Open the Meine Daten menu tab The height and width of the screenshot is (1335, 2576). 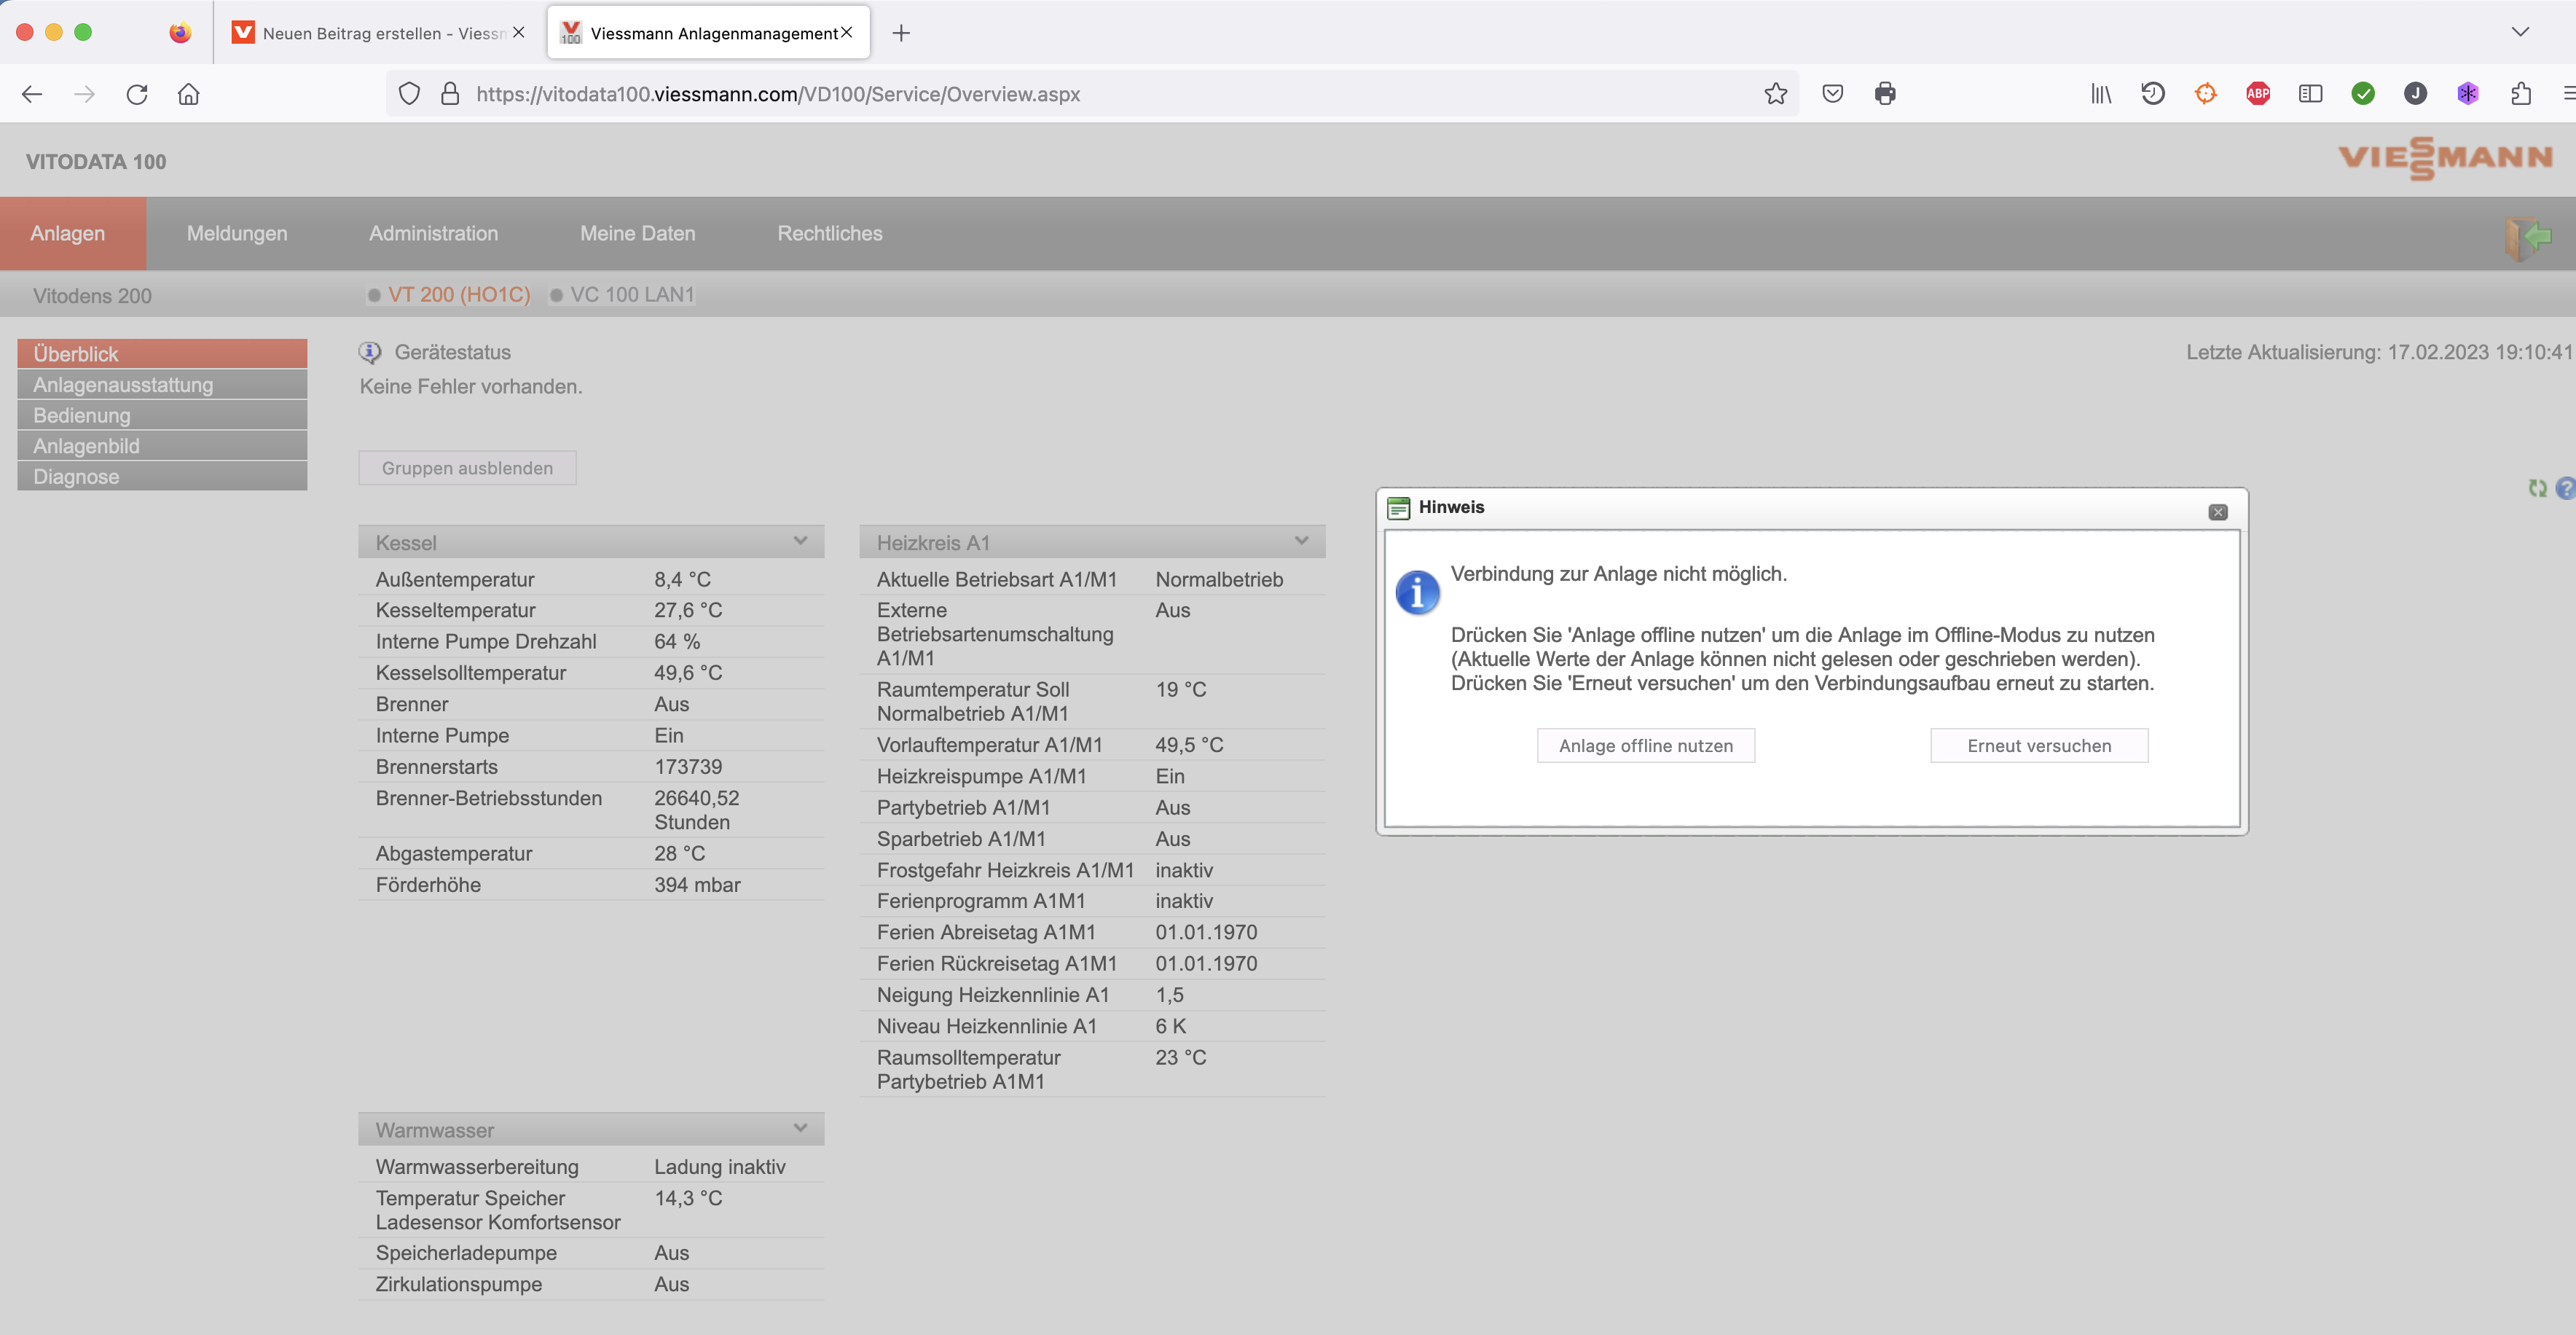coord(638,233)
